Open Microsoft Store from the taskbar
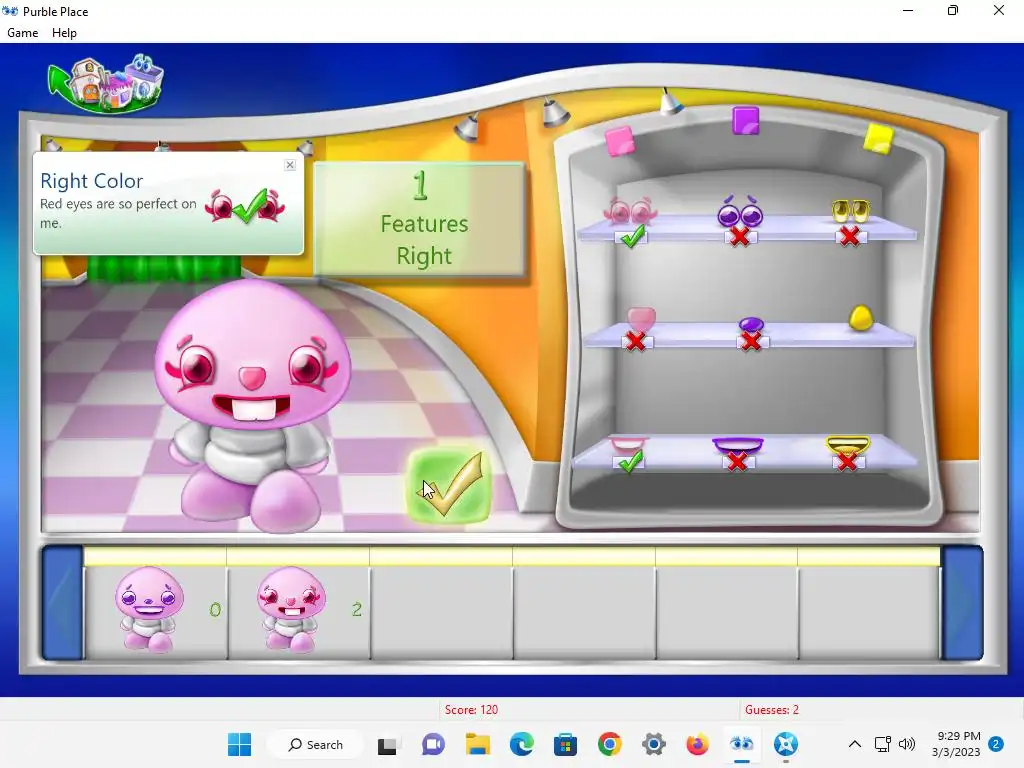This screenshot has height=768, width=1024. point(566,744)
